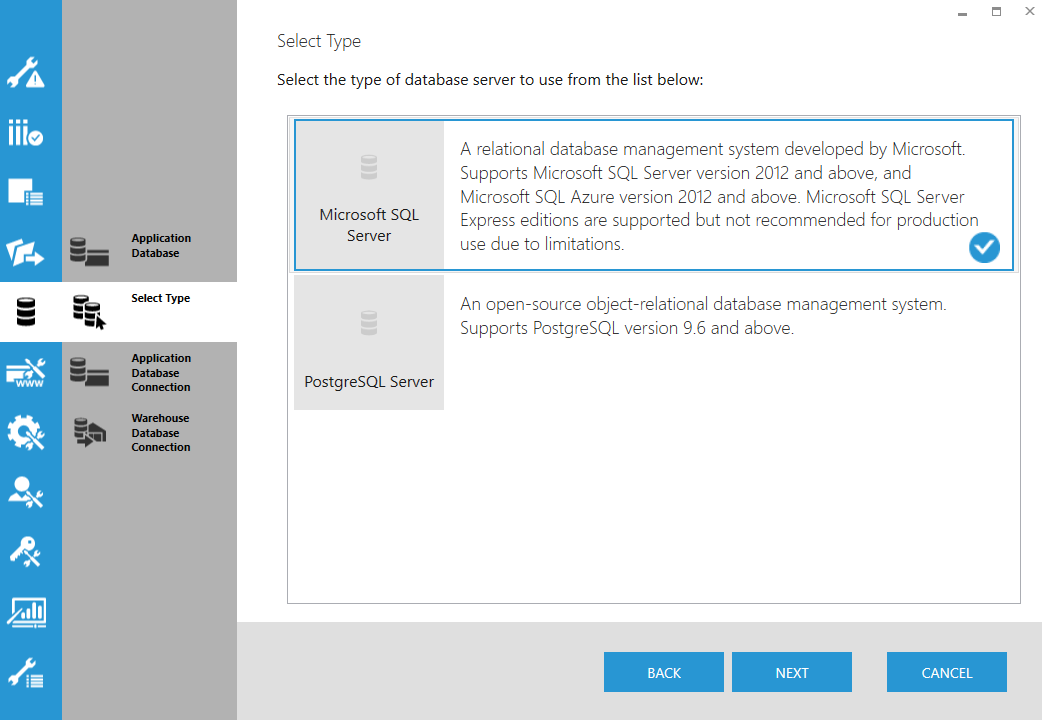The height and width of the screenshot is (720, 1042).
Task: Click the Select Type page heading
Action: (x=319, y=41)
